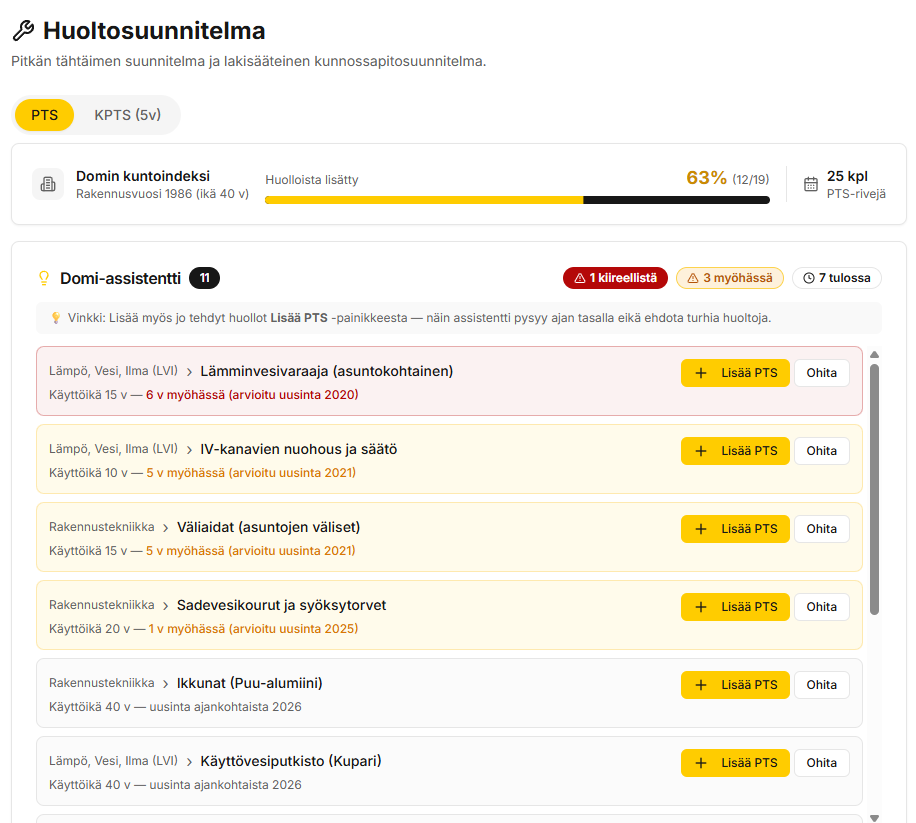Click the text 6 v myöhässä (arvioitu uusinta 2020)
Image resolution: width=916 pixels, height=823 pixels.
(252, 395)
